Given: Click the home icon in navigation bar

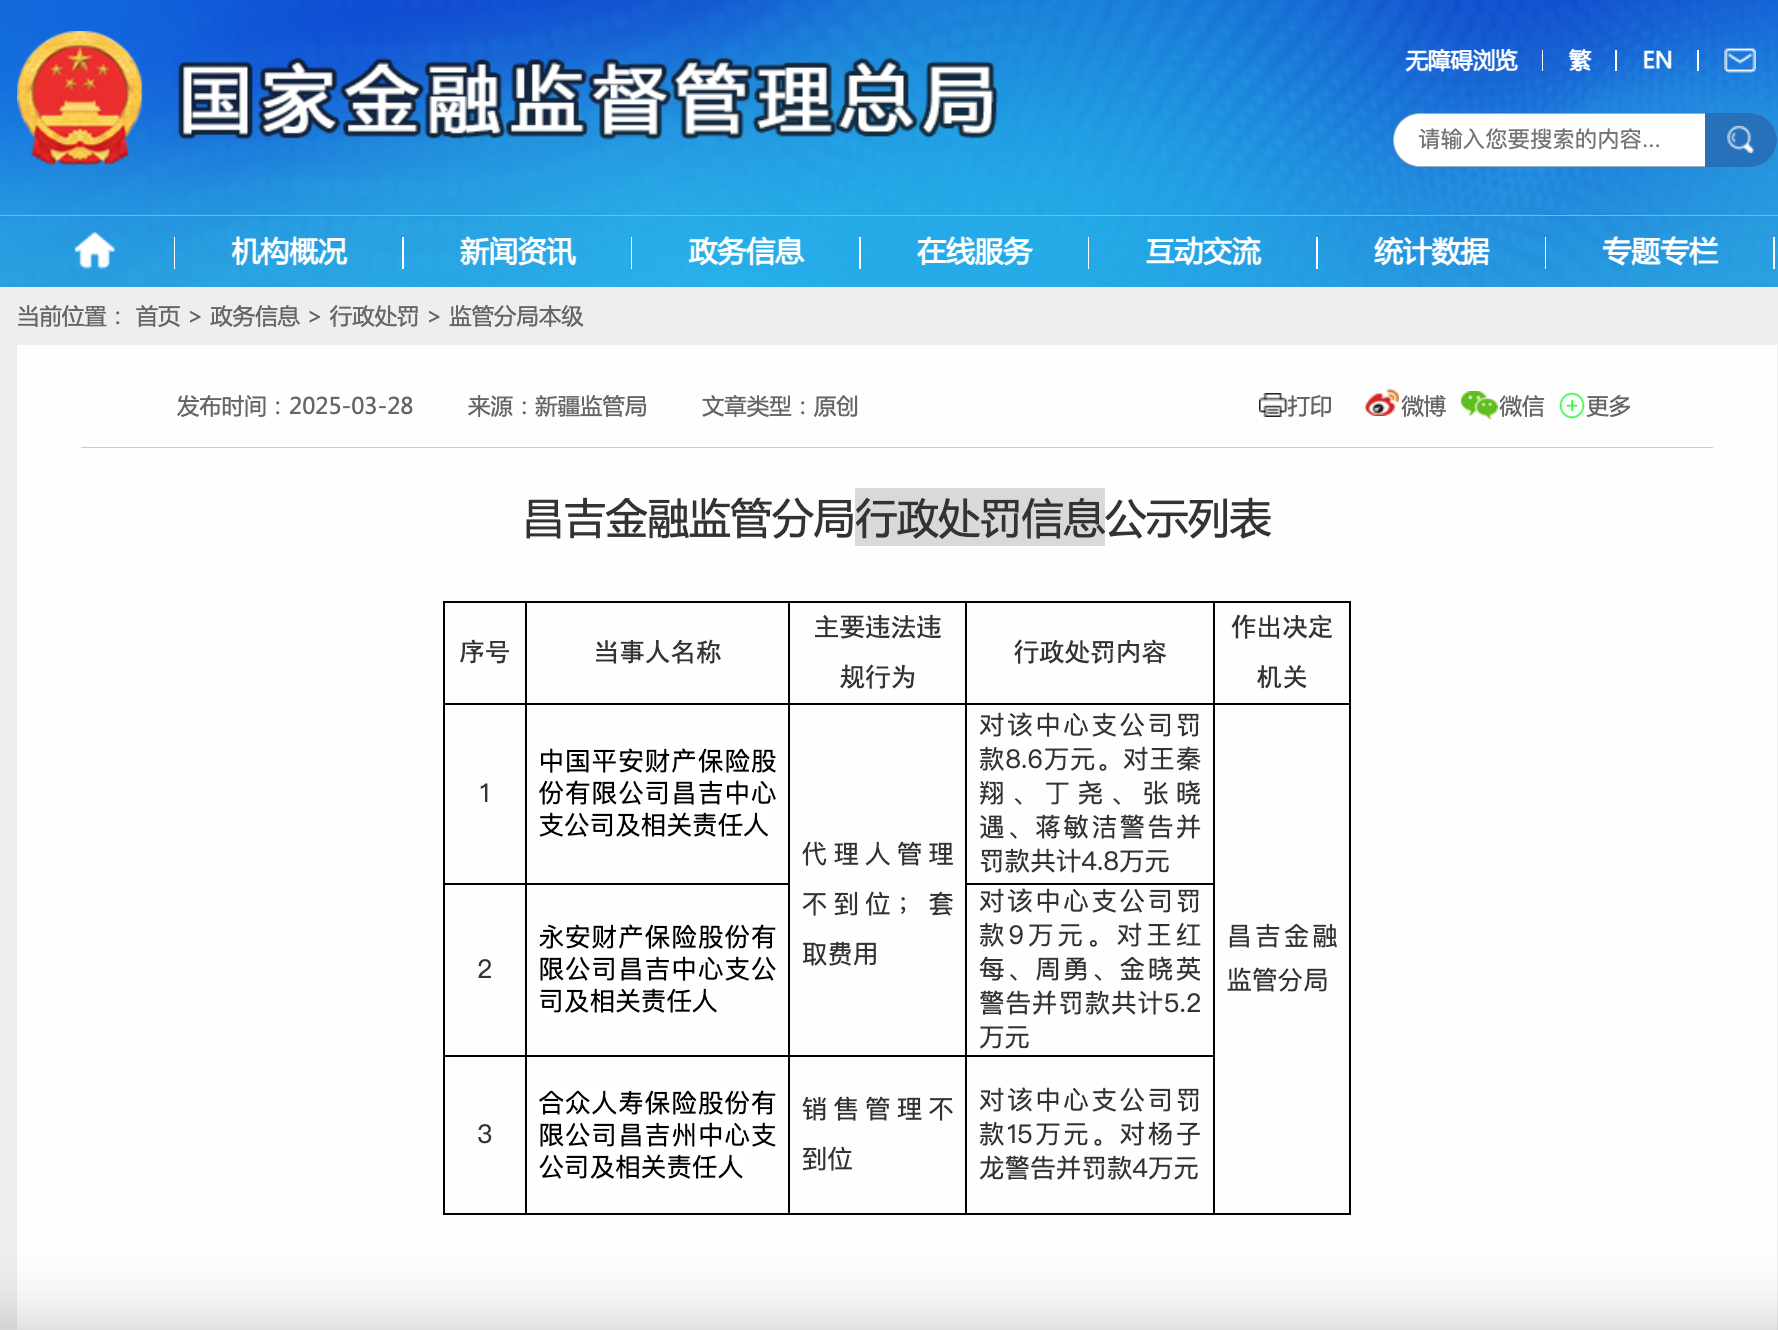Looking at the screenshot, I should click(x=93, y=252).
